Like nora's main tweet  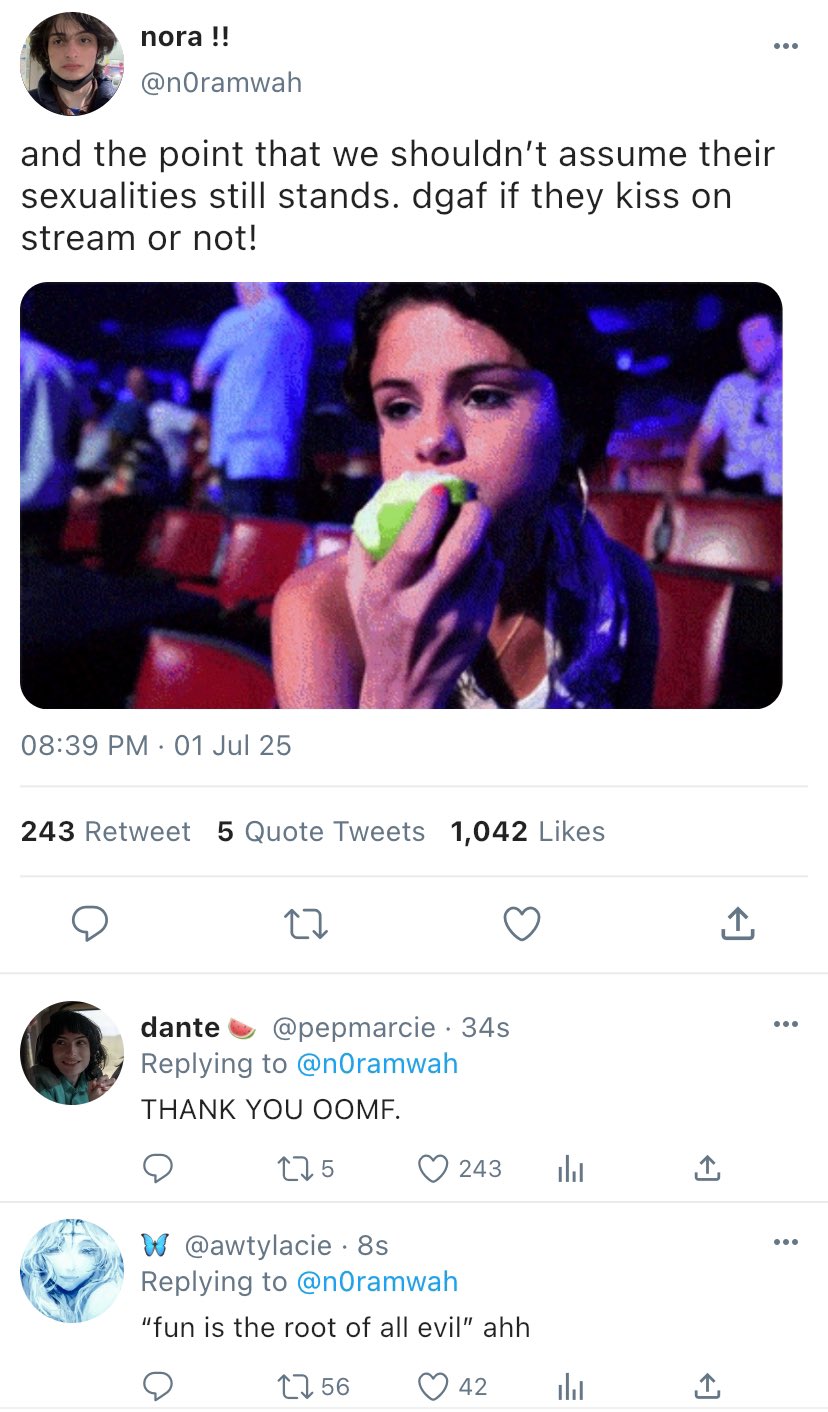pos(521,924)
